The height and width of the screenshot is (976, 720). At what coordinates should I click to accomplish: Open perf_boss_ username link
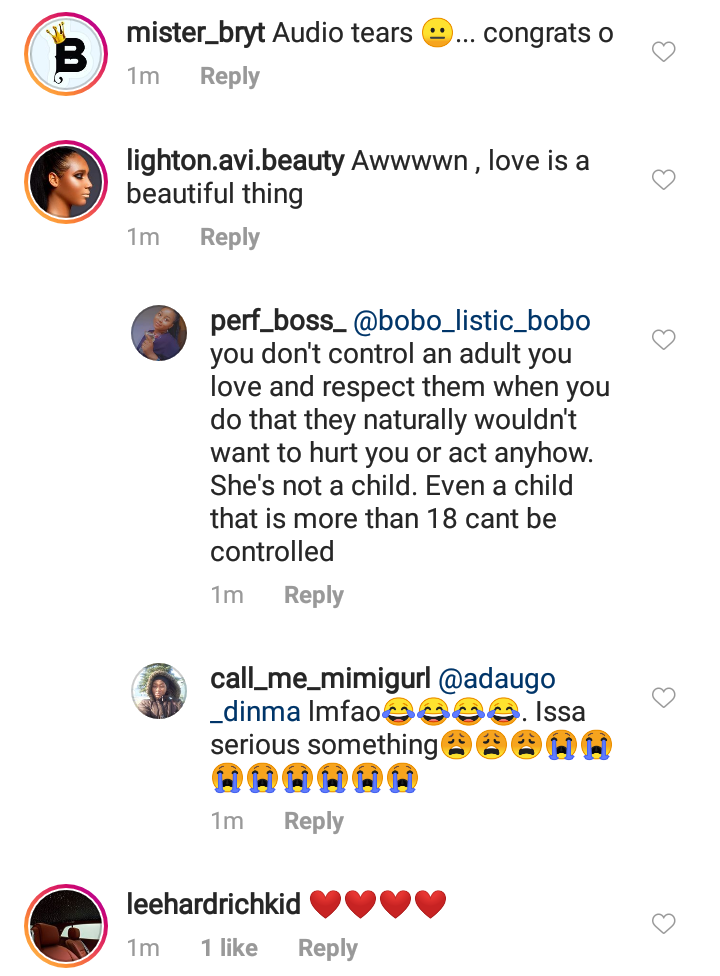tap(278, 322)
